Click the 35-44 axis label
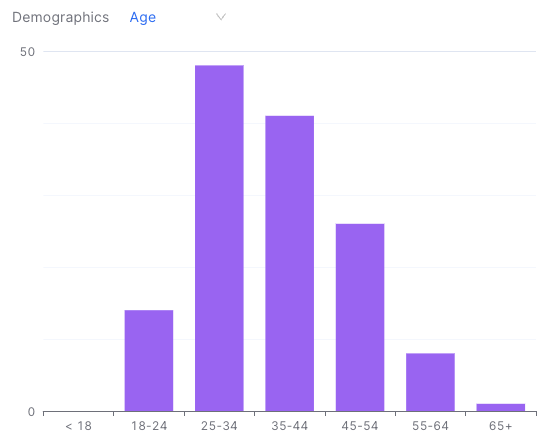 coord(289,426)
